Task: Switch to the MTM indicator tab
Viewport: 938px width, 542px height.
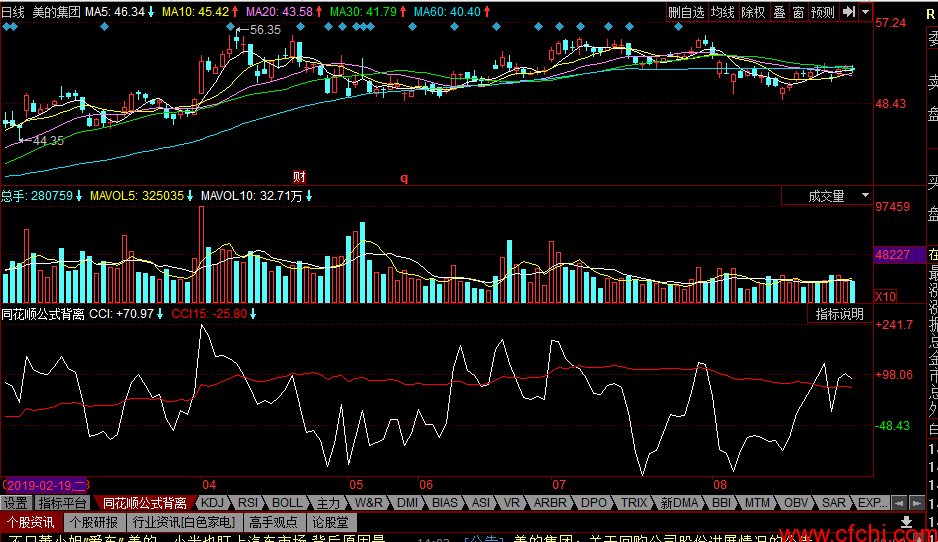Action: (x=757, y=503)
